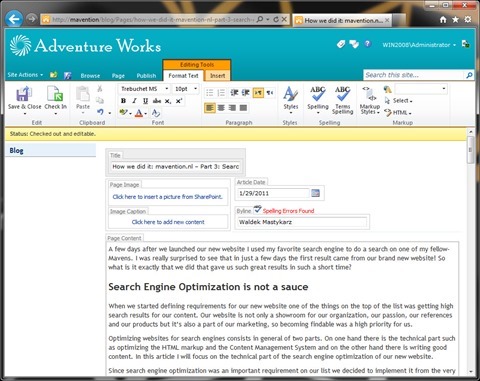Image resolution: width=480 pixels, height=381 pixels.
Task: Click 'Click here to insert a picture' link
Action: pyautogui.click(x=167, y=197)
